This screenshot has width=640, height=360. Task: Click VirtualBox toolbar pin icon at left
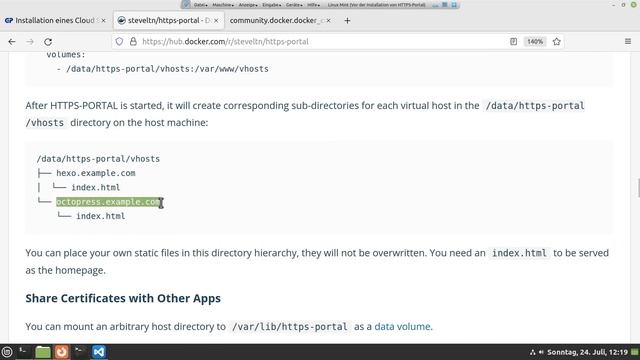187,4
